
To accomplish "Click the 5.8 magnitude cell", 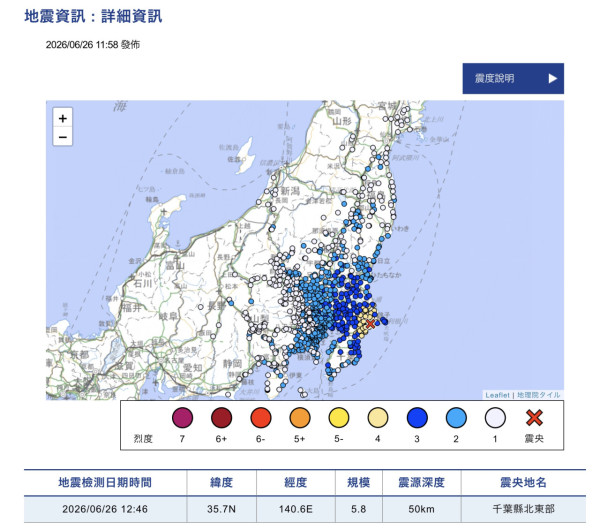I will (359, 509).
